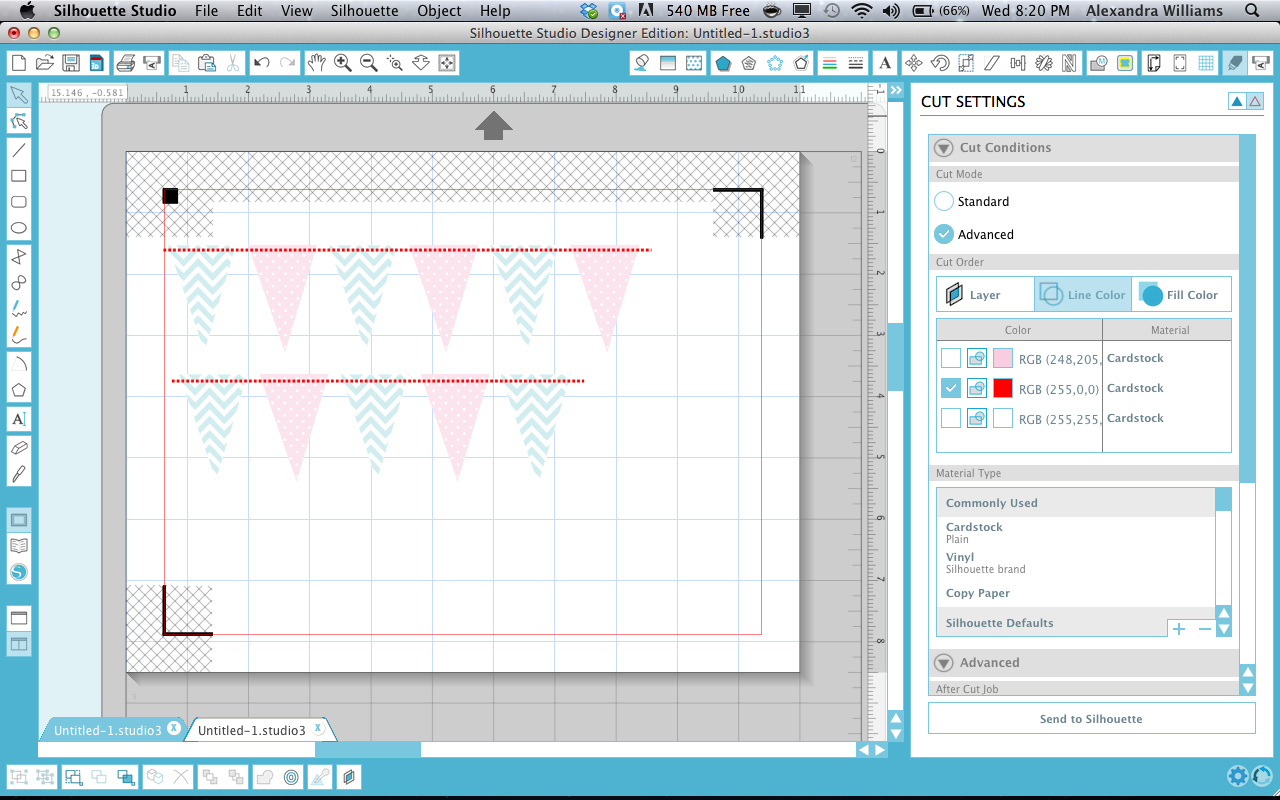This screenshot has height=800, width=1280.
Task: Open the Text Style window
Action: pyautogui.click(x=885, y=63)
